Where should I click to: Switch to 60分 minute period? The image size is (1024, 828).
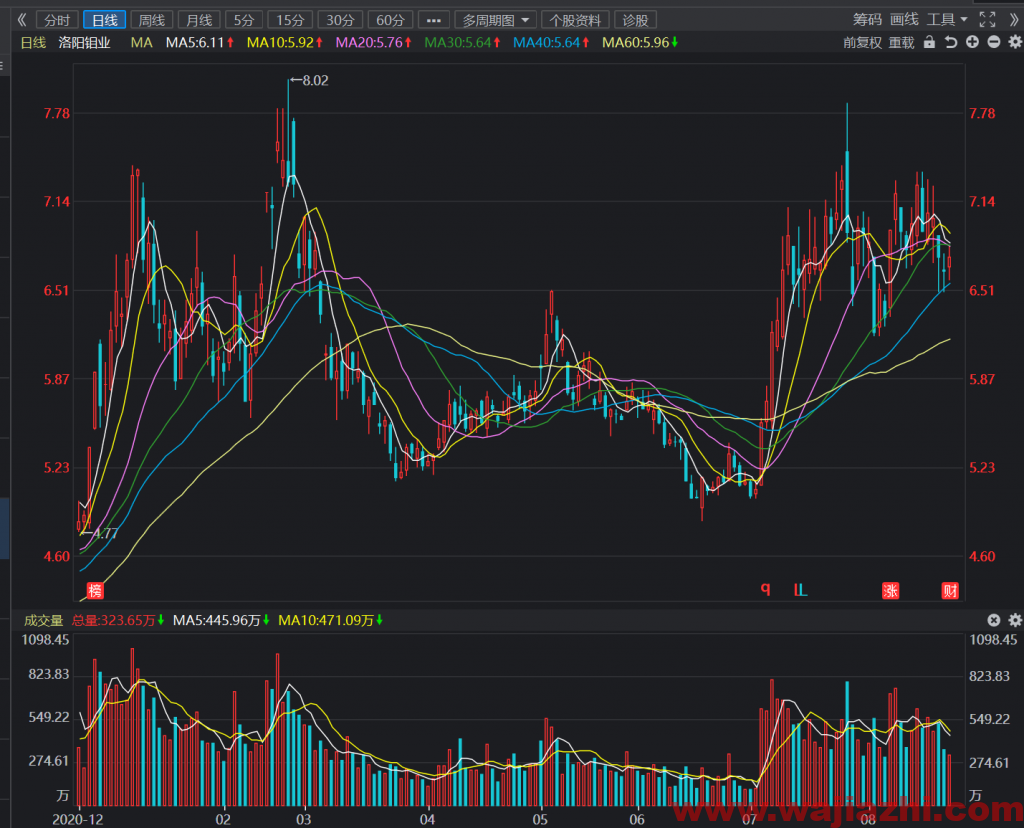click(390, 20)
